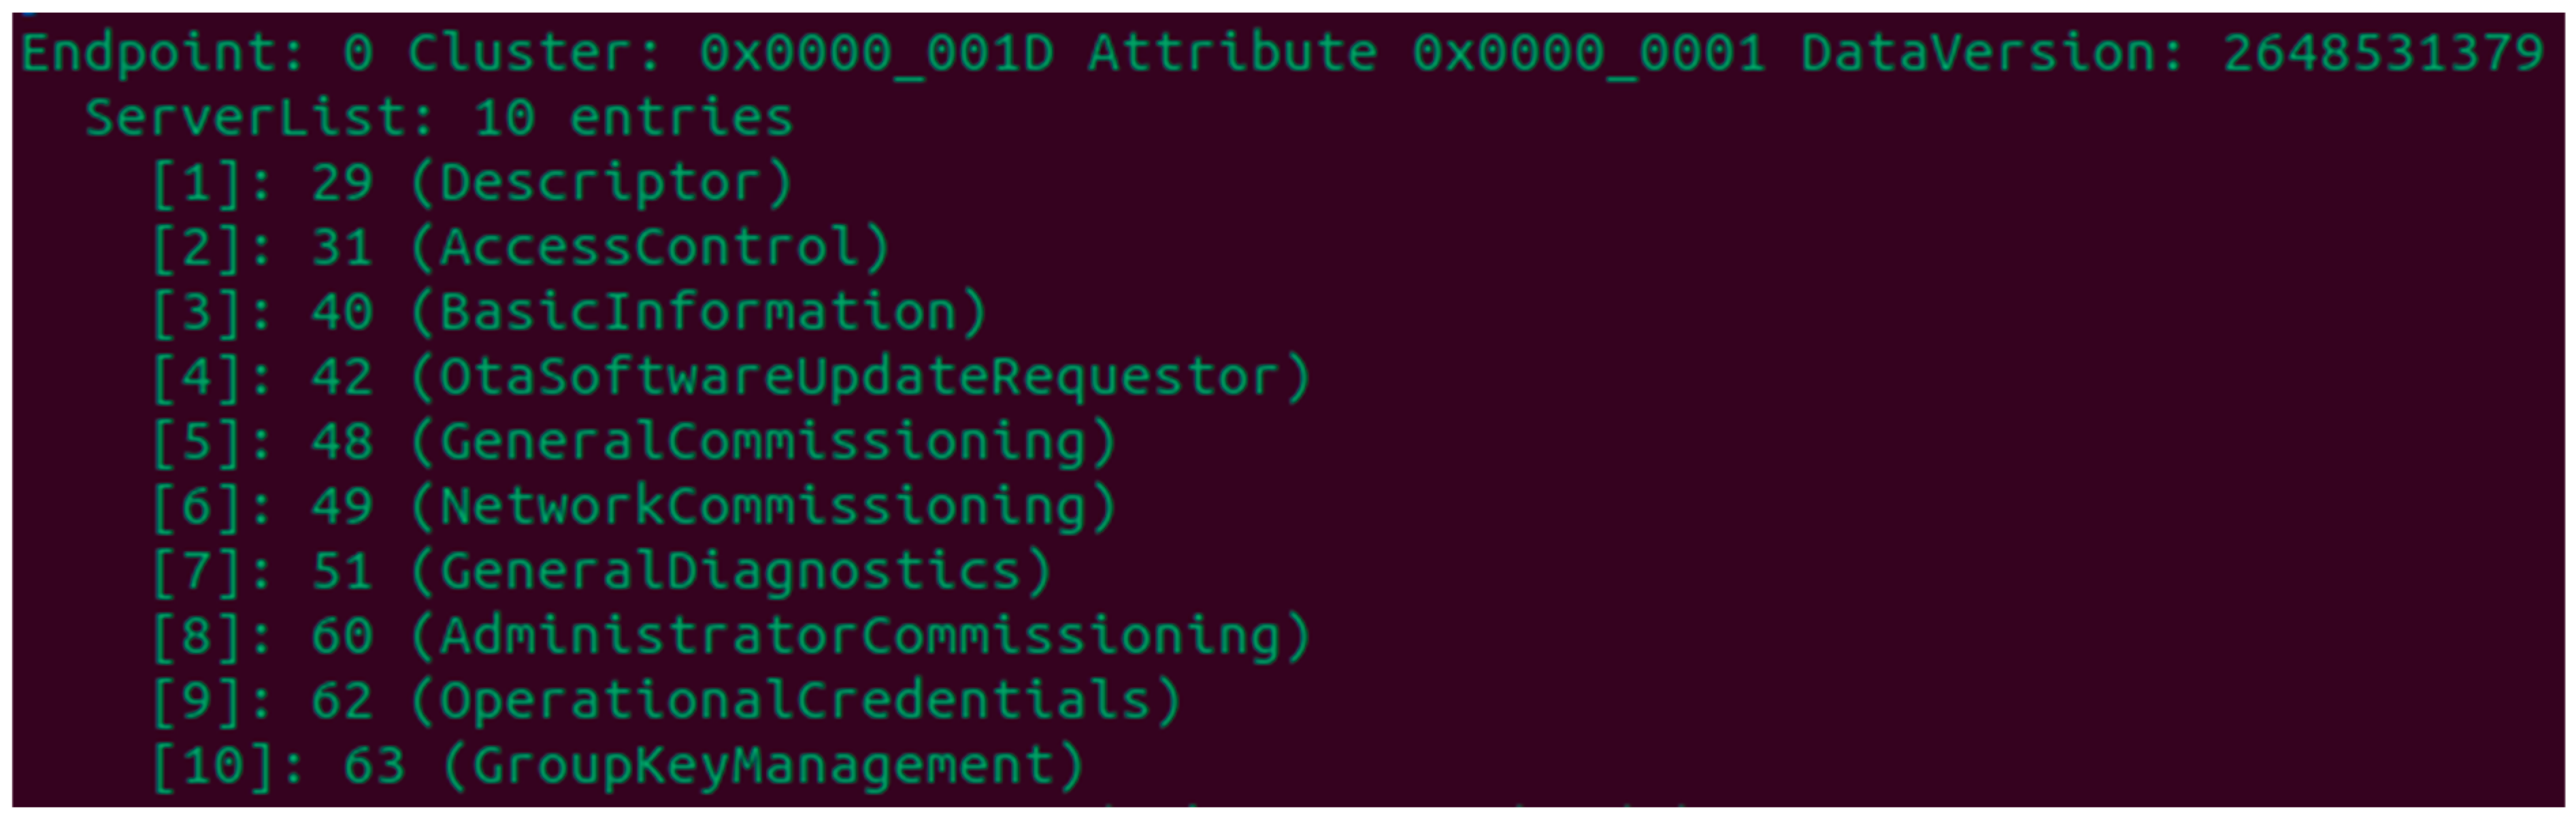Click the Attribute value 0x0000_0001

(x=1588, y=52)
